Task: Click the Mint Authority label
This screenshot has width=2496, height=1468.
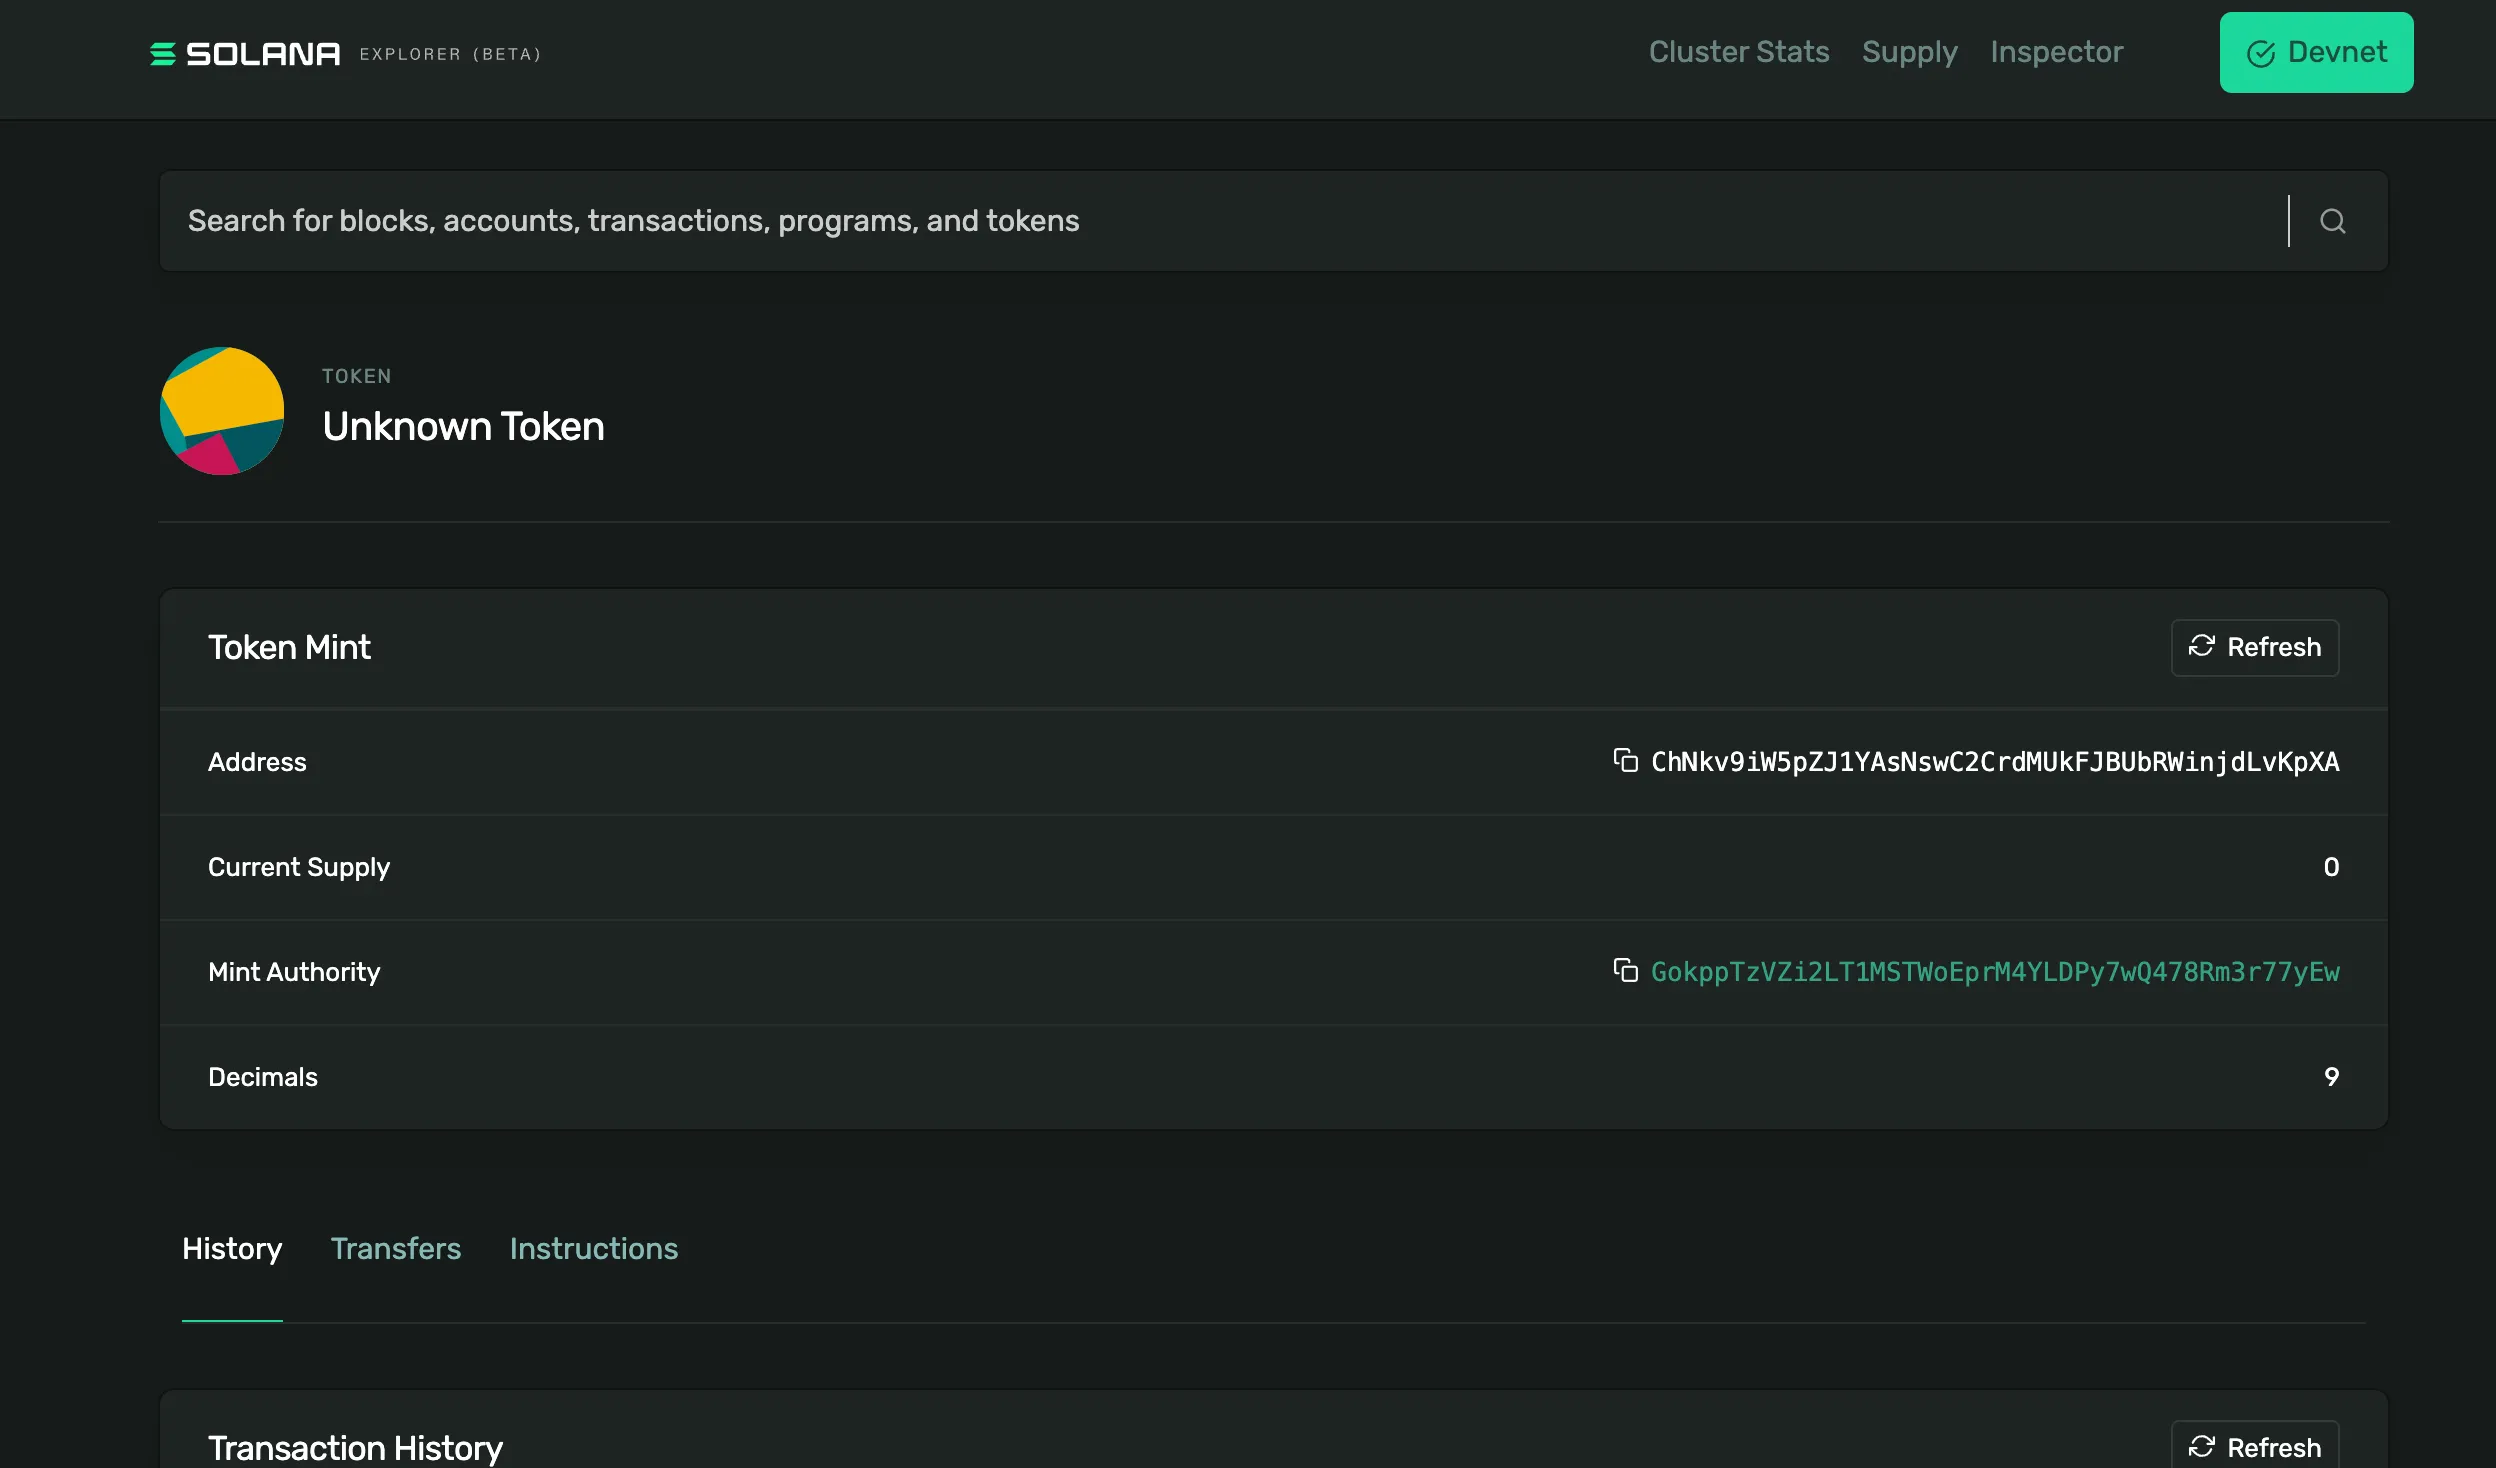Action: 294,972
